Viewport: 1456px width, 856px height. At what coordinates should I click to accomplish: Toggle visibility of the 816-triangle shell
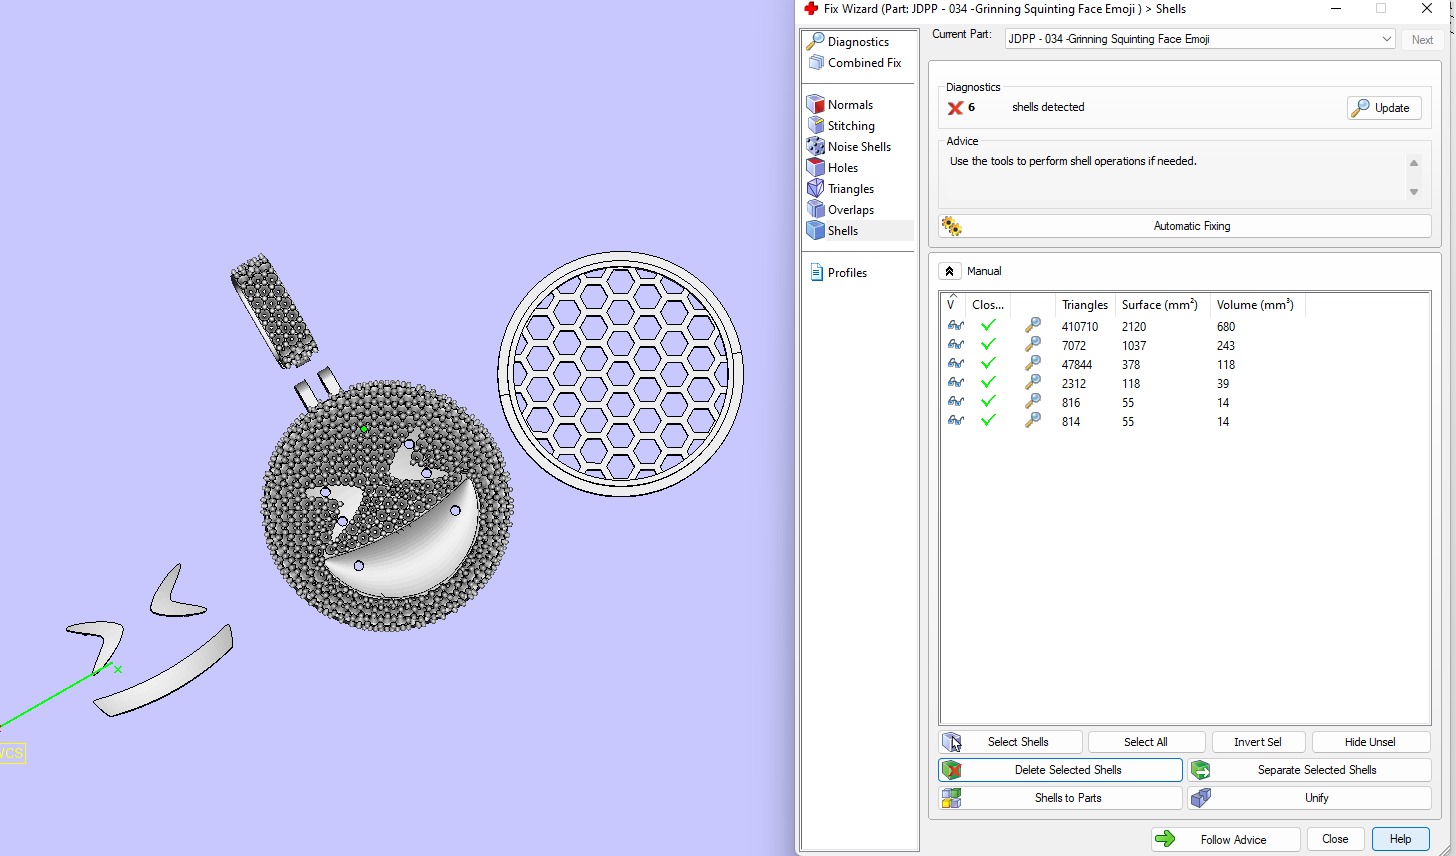coord(955,402)
